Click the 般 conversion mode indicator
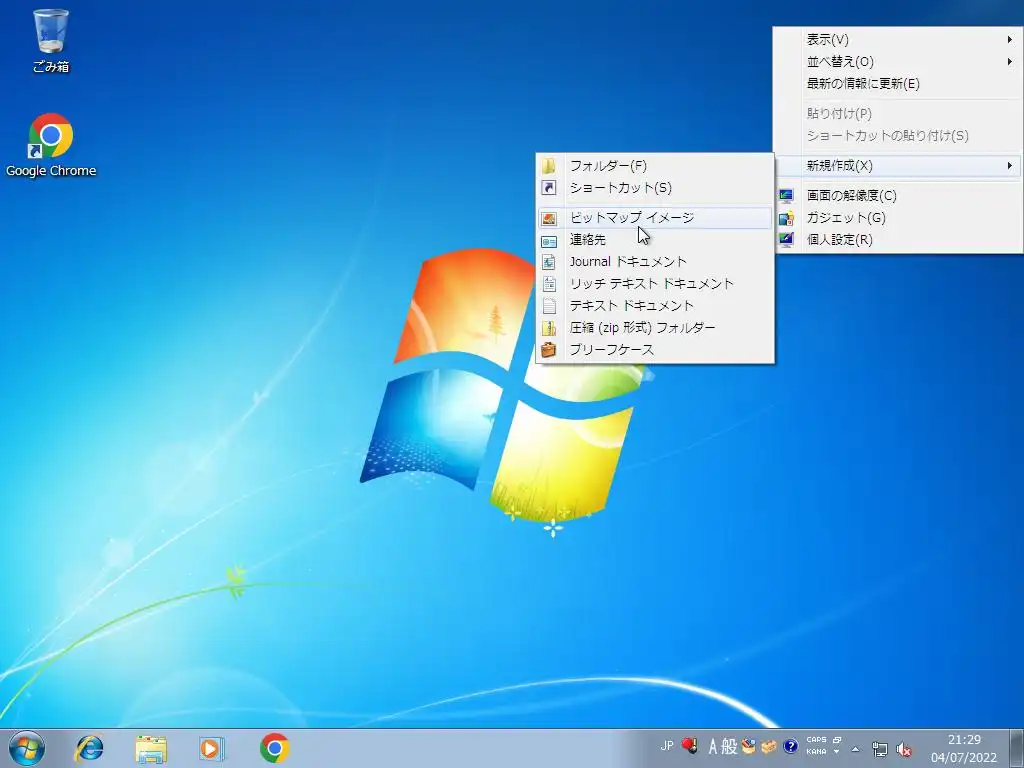This screenshot has height=768, width=1024. [729, 746]
